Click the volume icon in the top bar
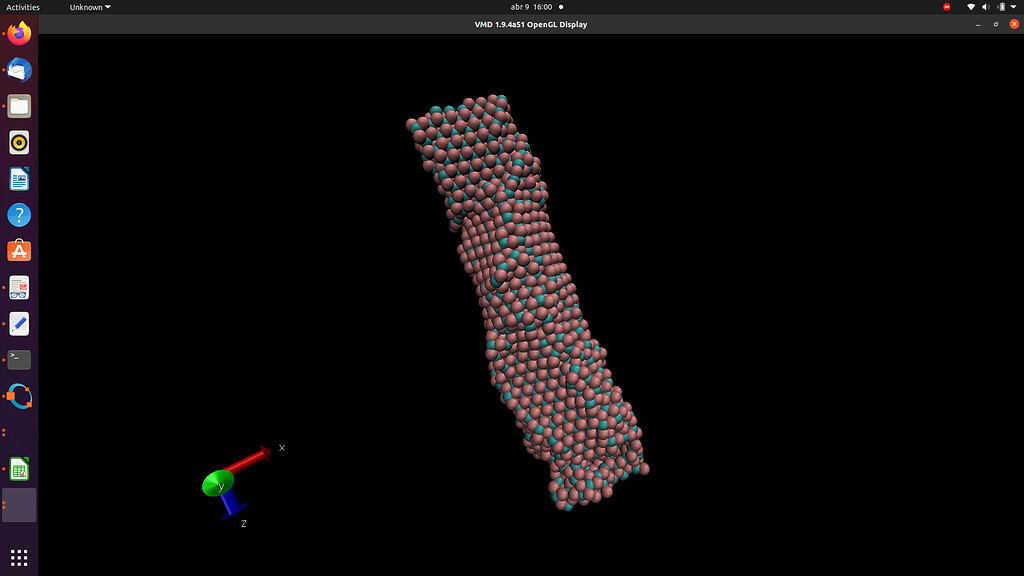This screenshot has height=576, width=1024. click(986, 7)
